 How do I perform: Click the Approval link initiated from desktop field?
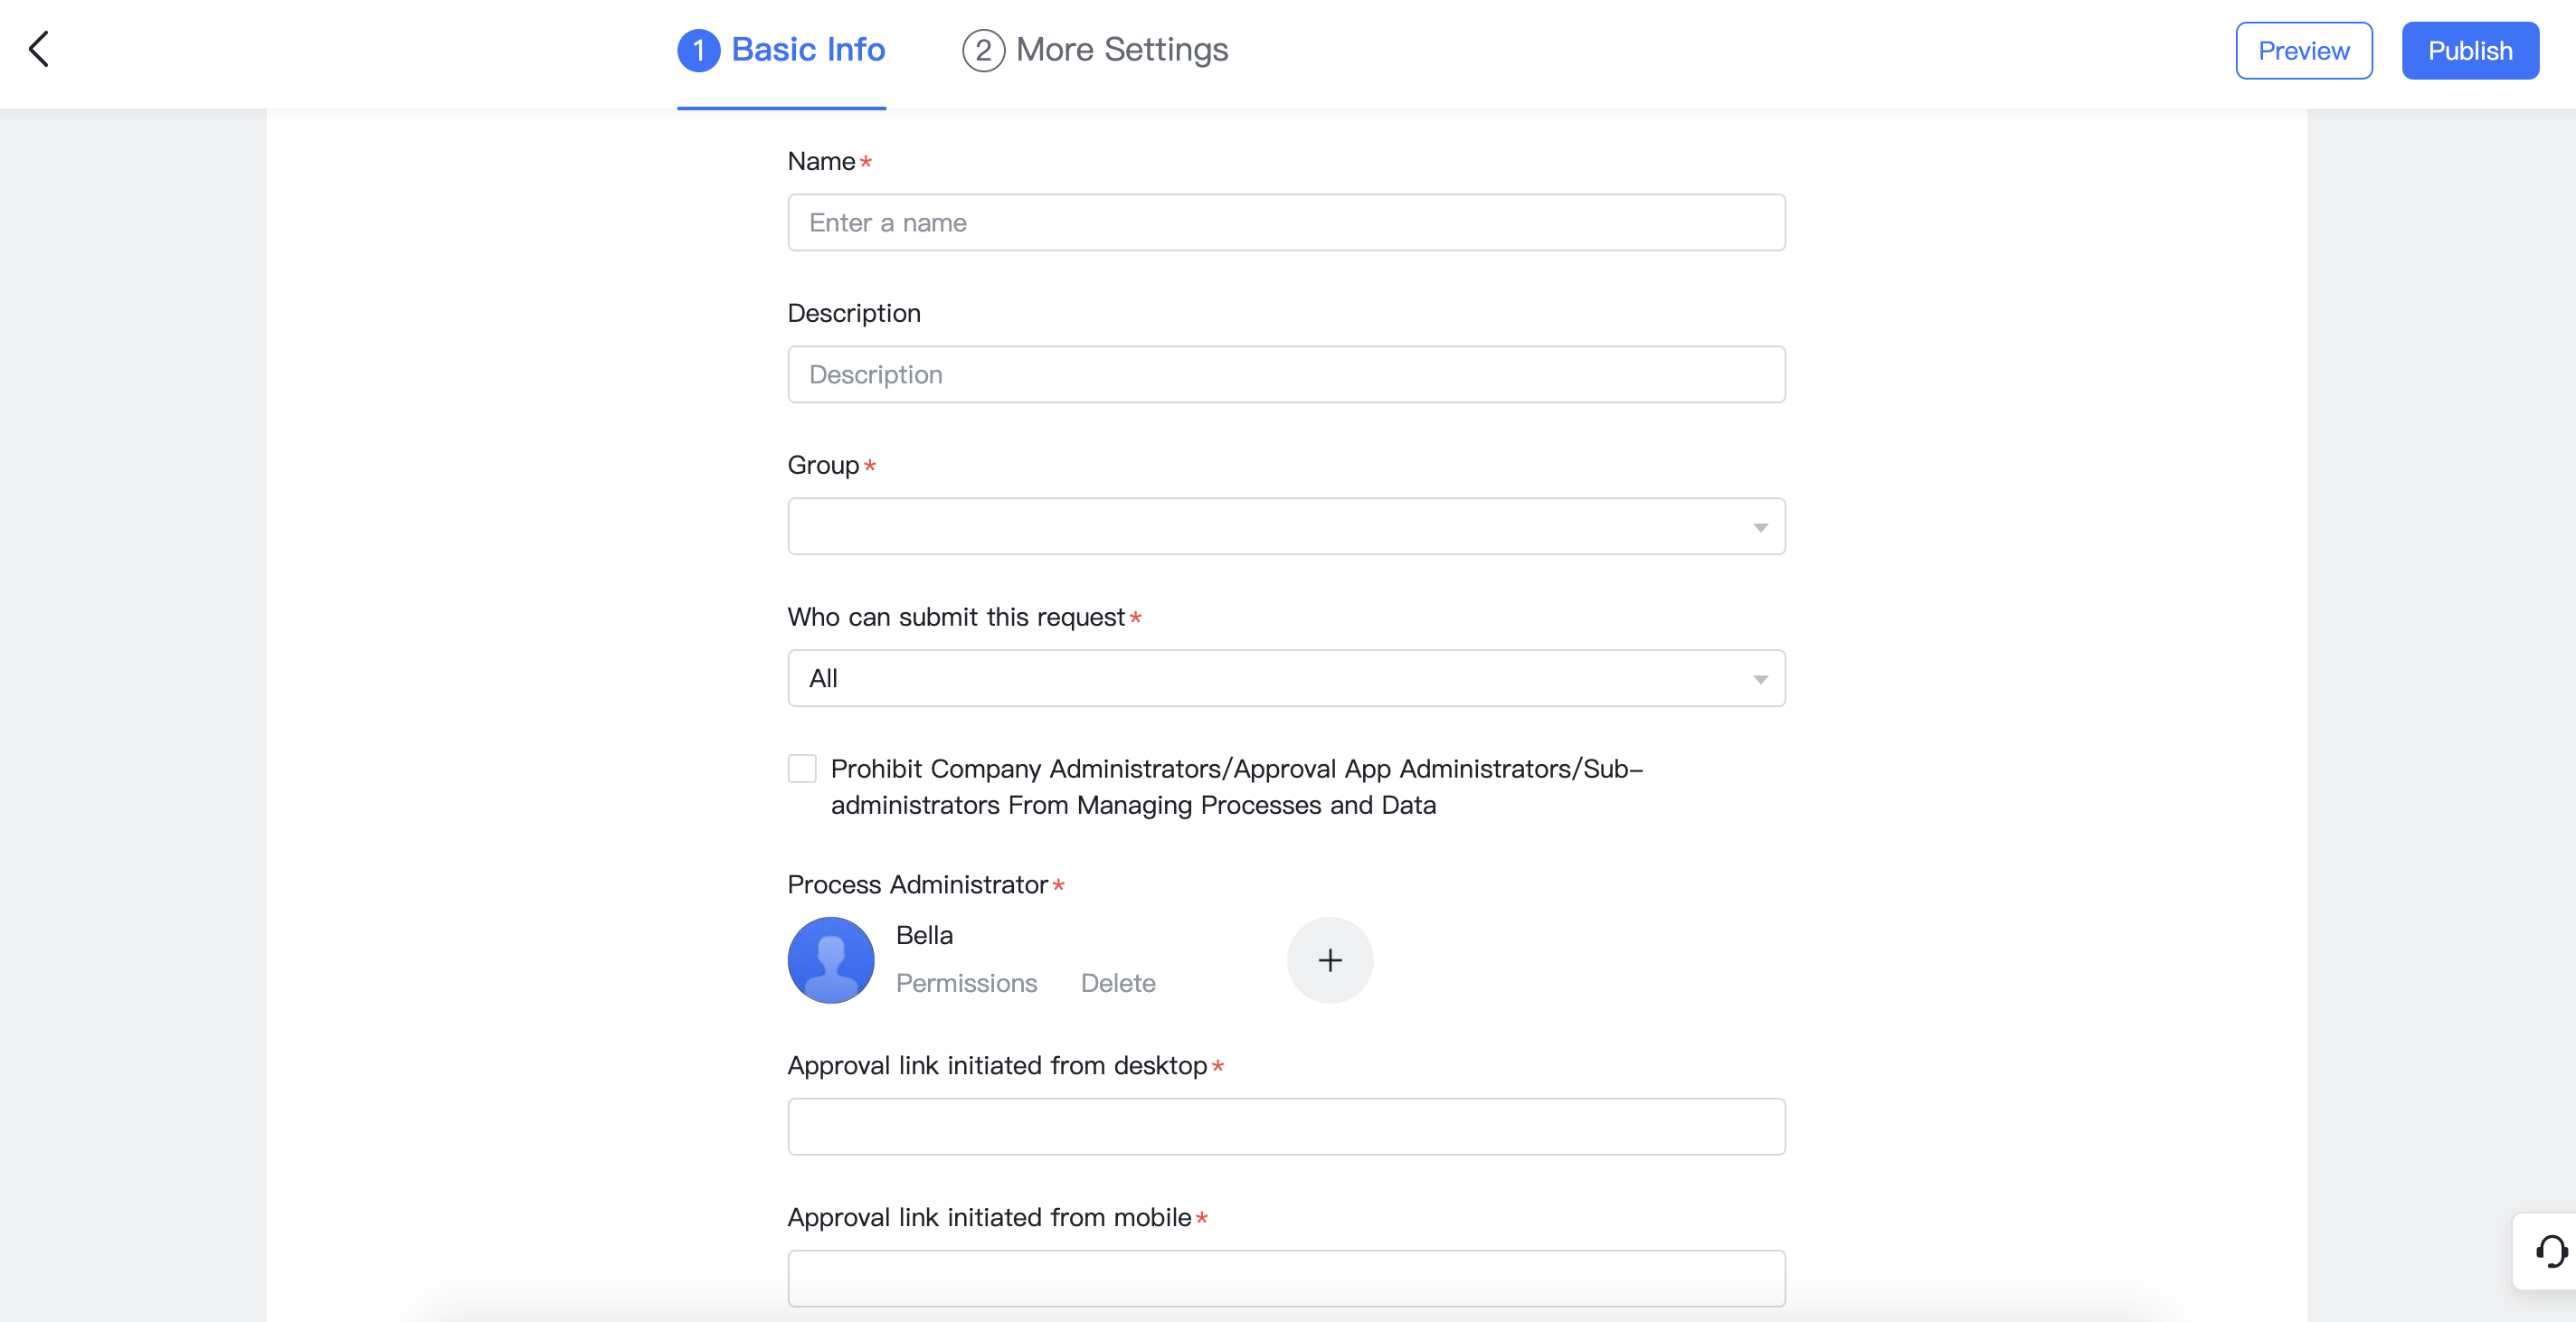[x=1286, y=1126]
